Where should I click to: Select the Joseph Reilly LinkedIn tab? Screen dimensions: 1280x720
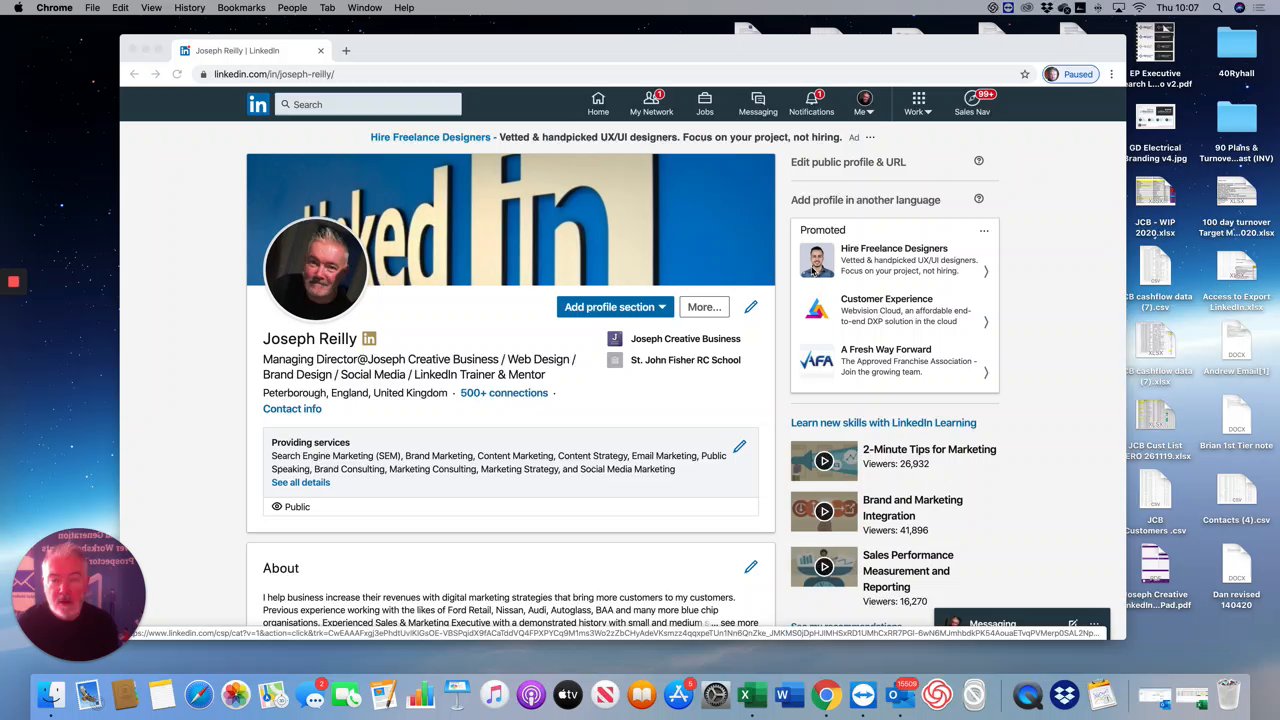coord(250,50)
